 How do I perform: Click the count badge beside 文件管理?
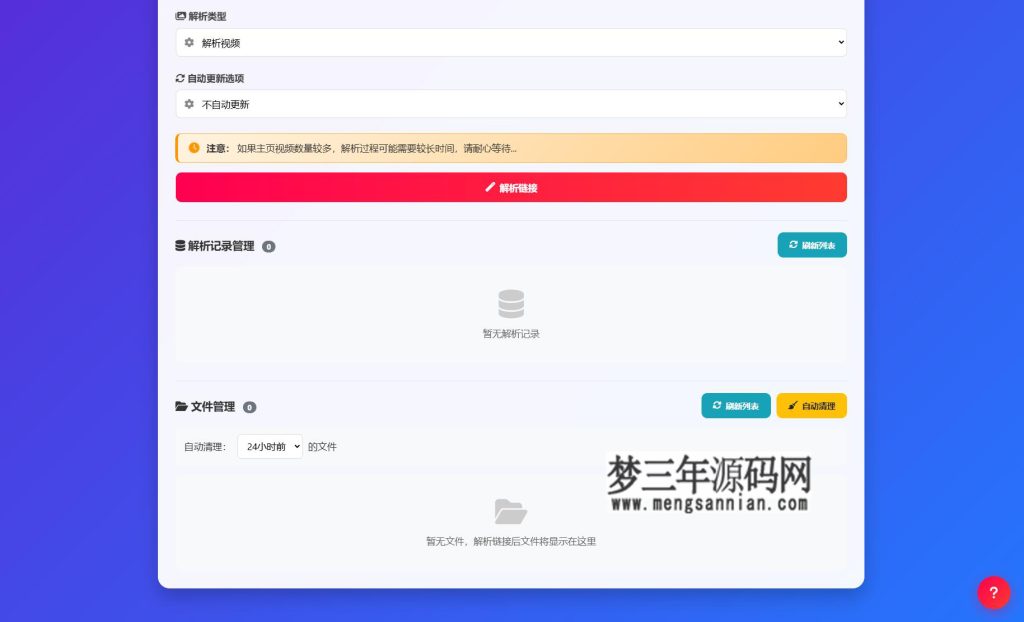pos(249,407)
